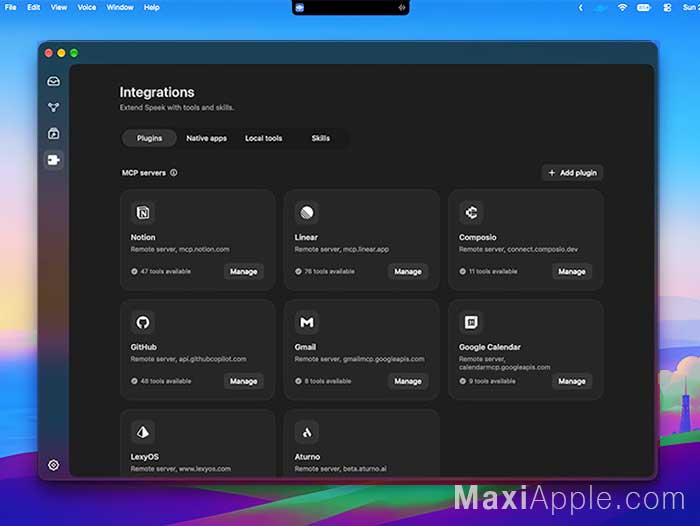Switch to the Plugins tab
The width and height of the screenshot is (700, 526).
tap(149, 138)
